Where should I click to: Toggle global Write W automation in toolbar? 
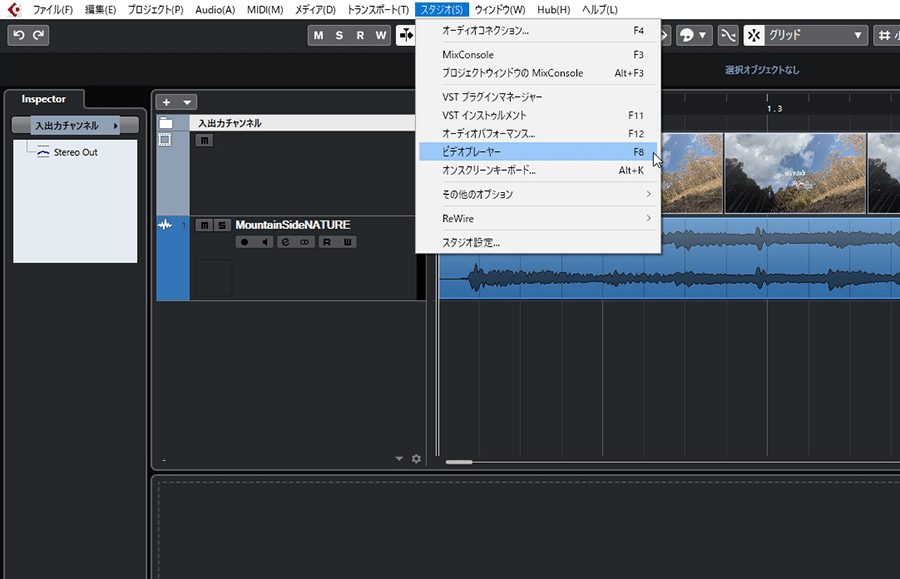(x=381, y=35)
